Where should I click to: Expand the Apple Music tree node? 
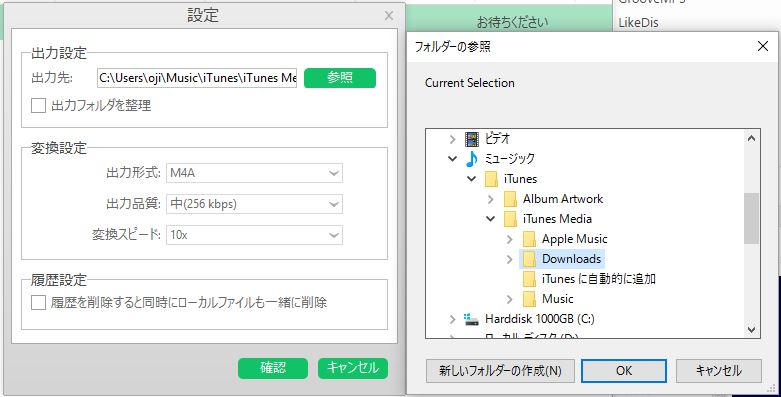(510, 239)
